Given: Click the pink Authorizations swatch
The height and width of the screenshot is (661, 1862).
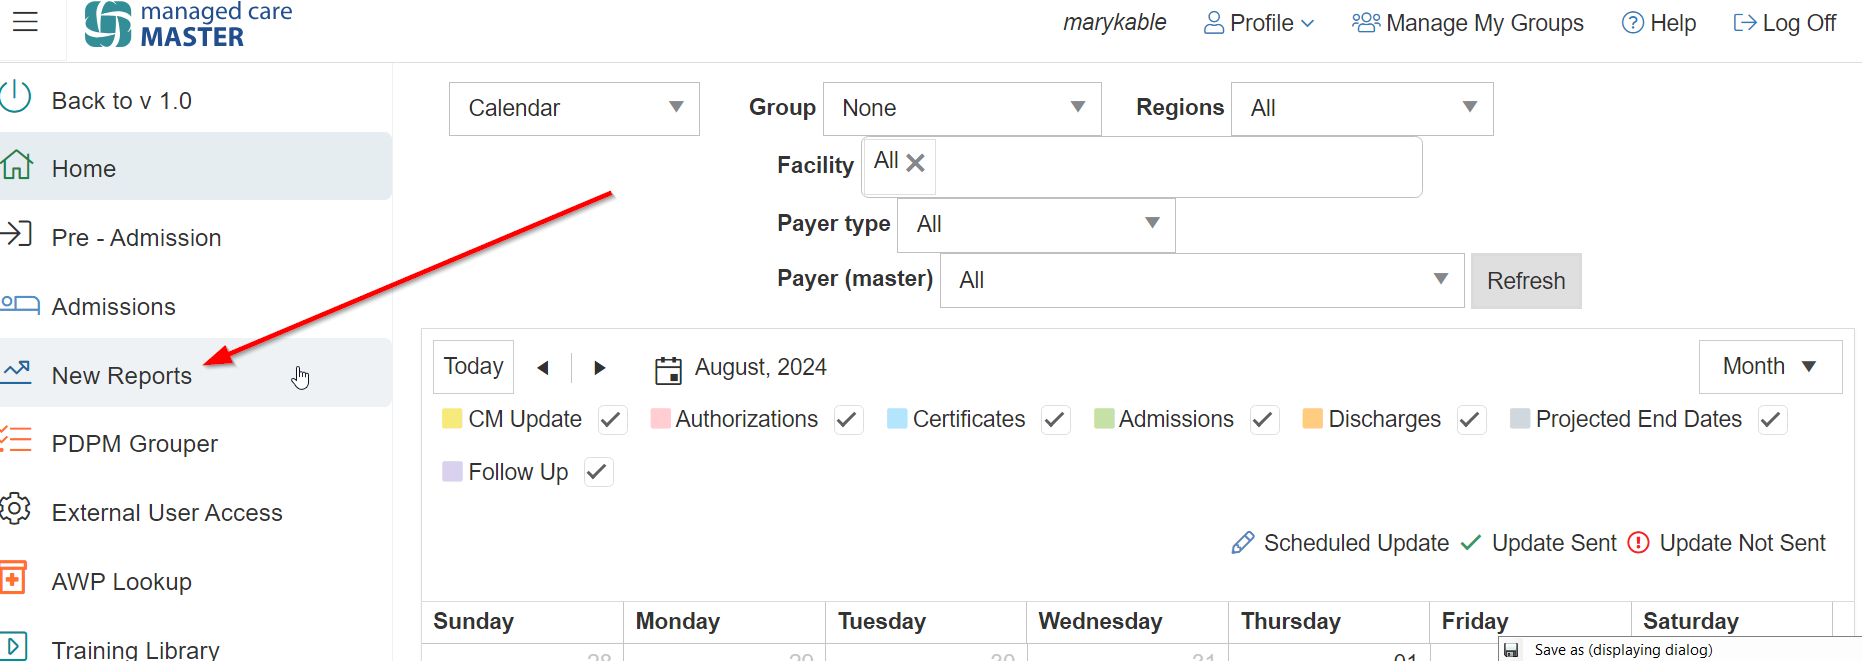Looking at the screenshot, I should [x=660, y=418].
